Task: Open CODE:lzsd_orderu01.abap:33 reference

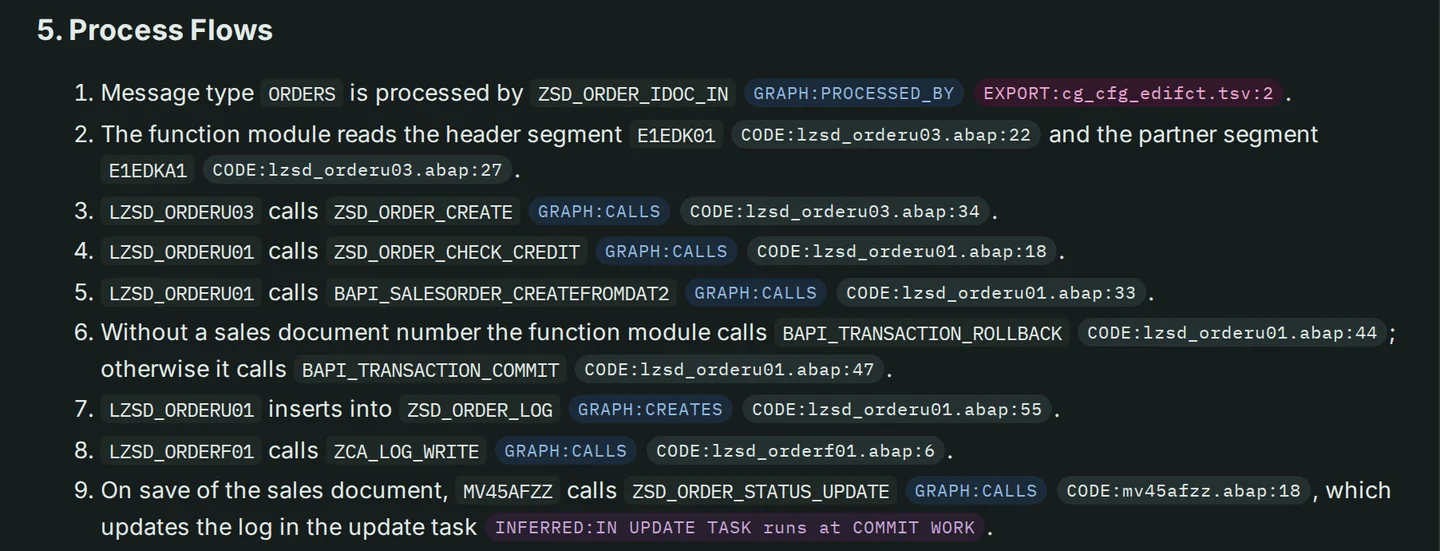Action: (991, 293)
